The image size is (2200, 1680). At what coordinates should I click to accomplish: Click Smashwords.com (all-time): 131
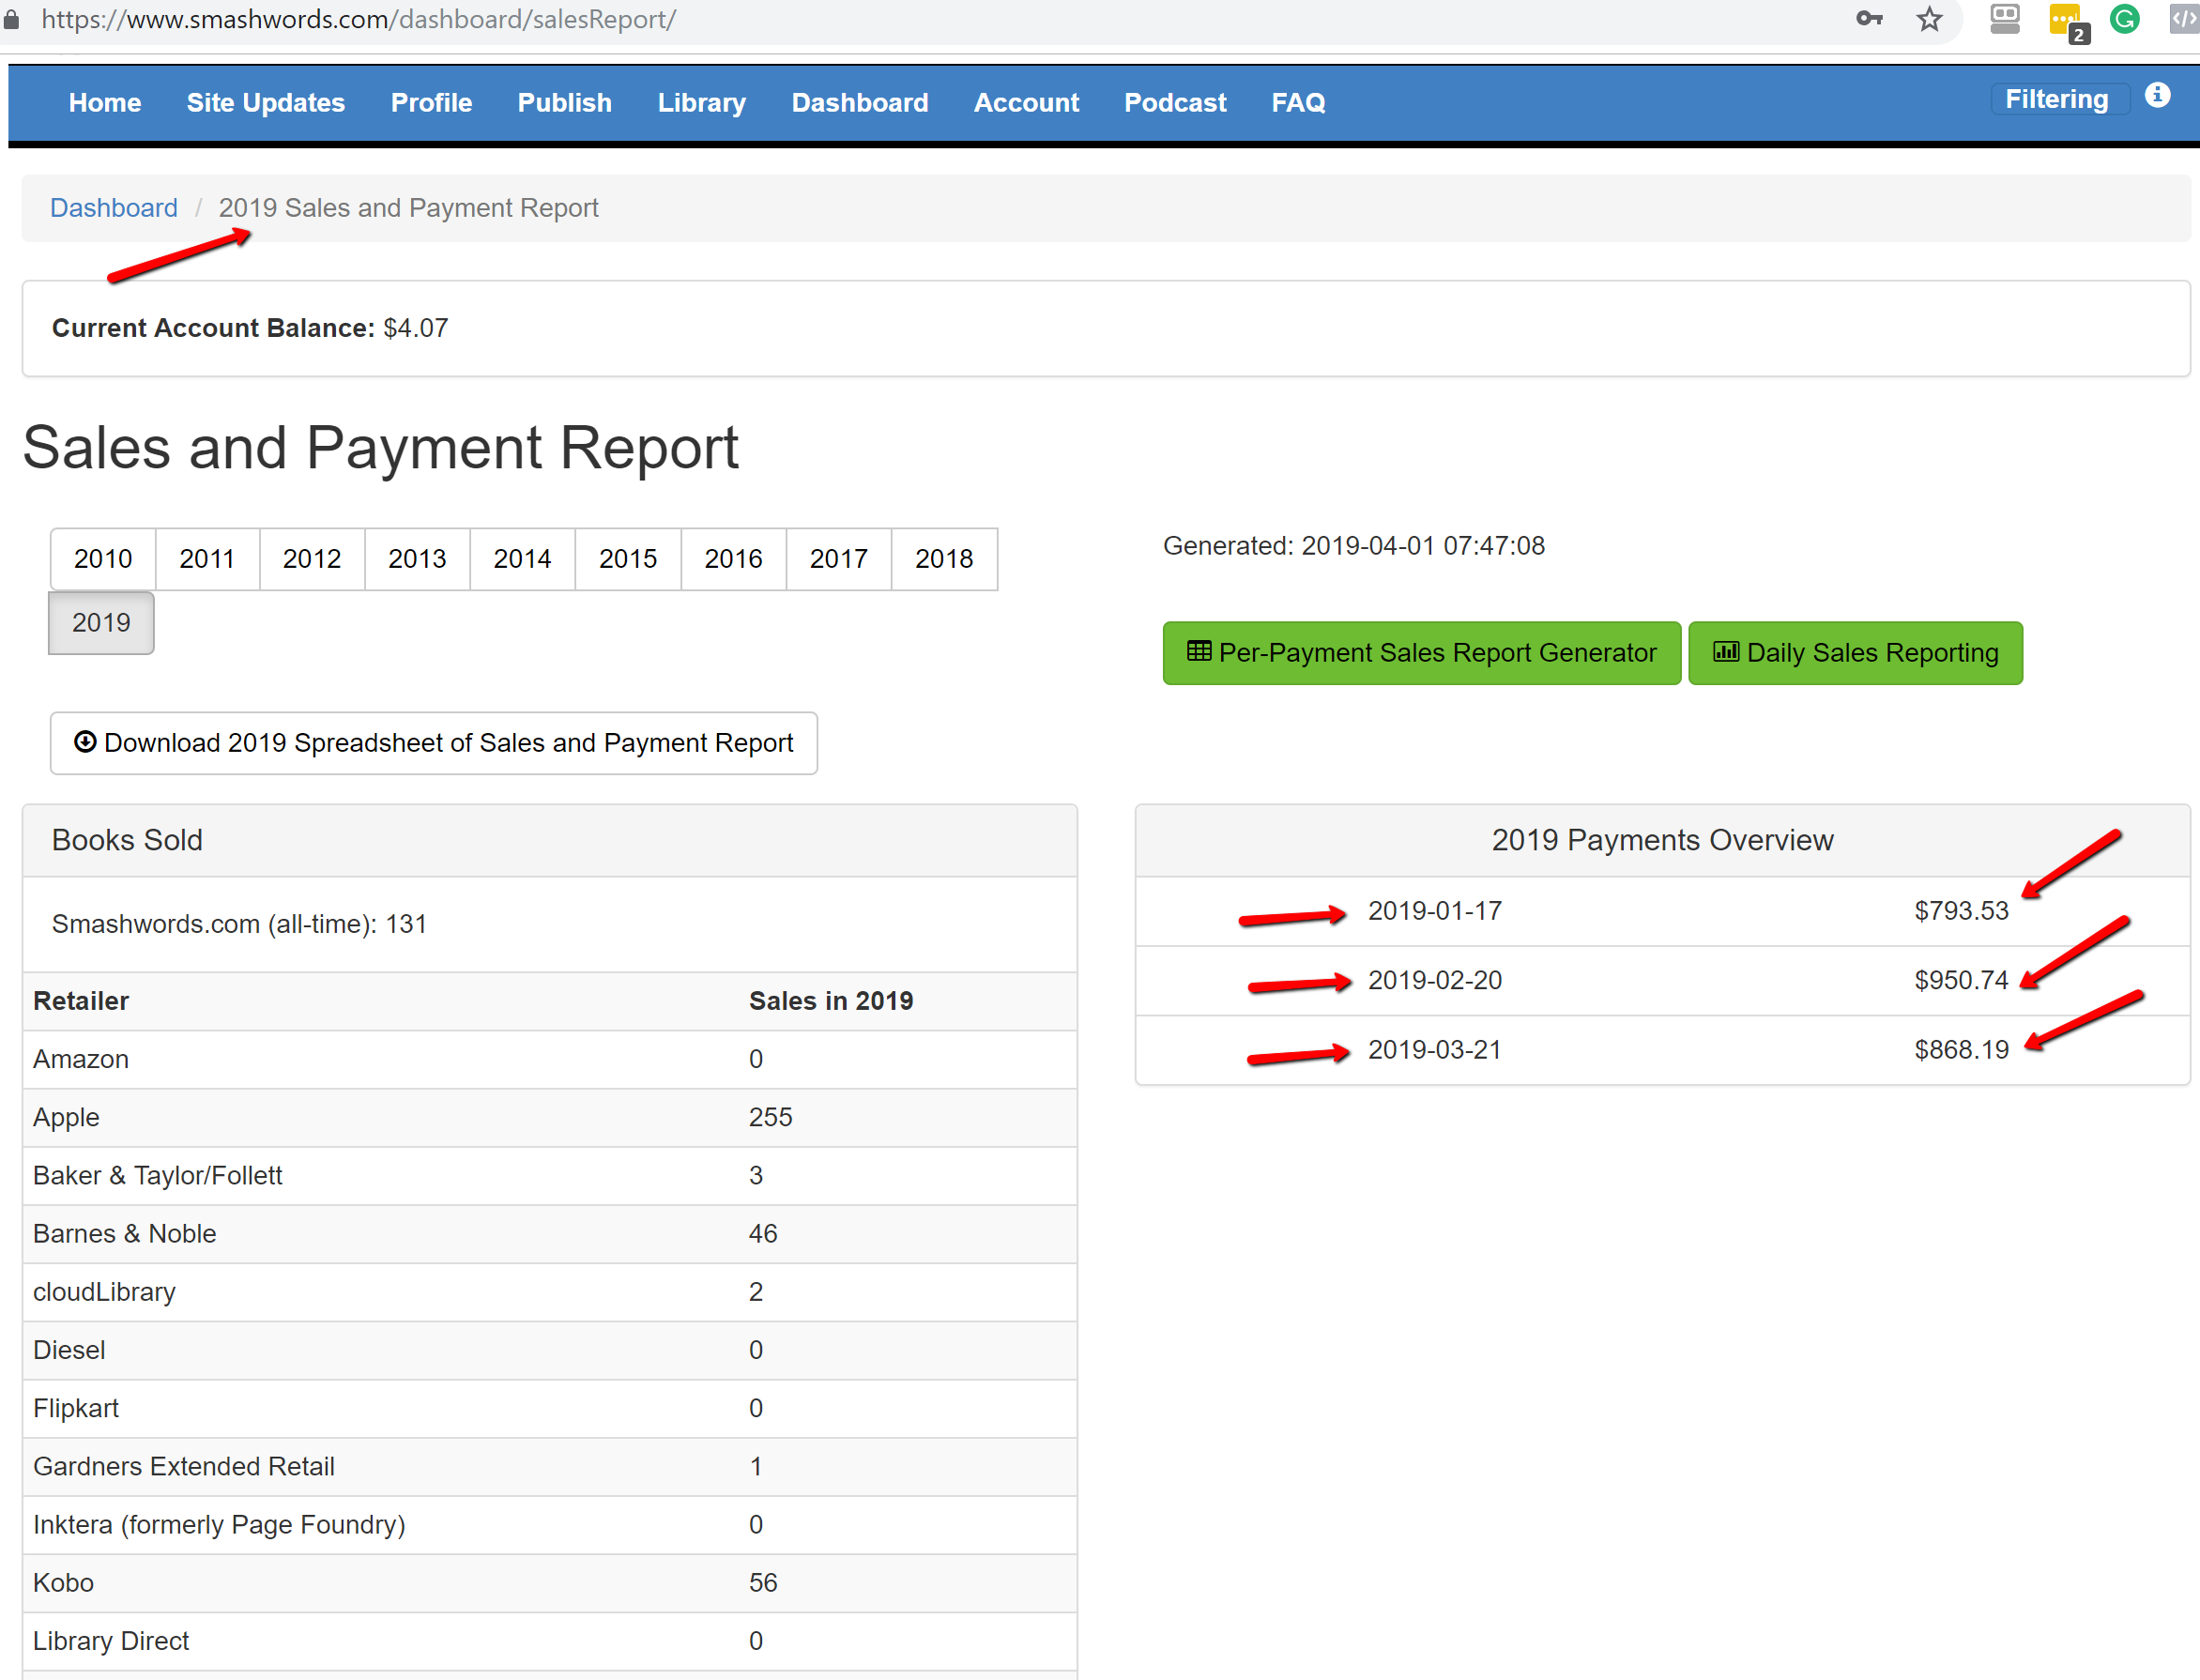(239, 924)
